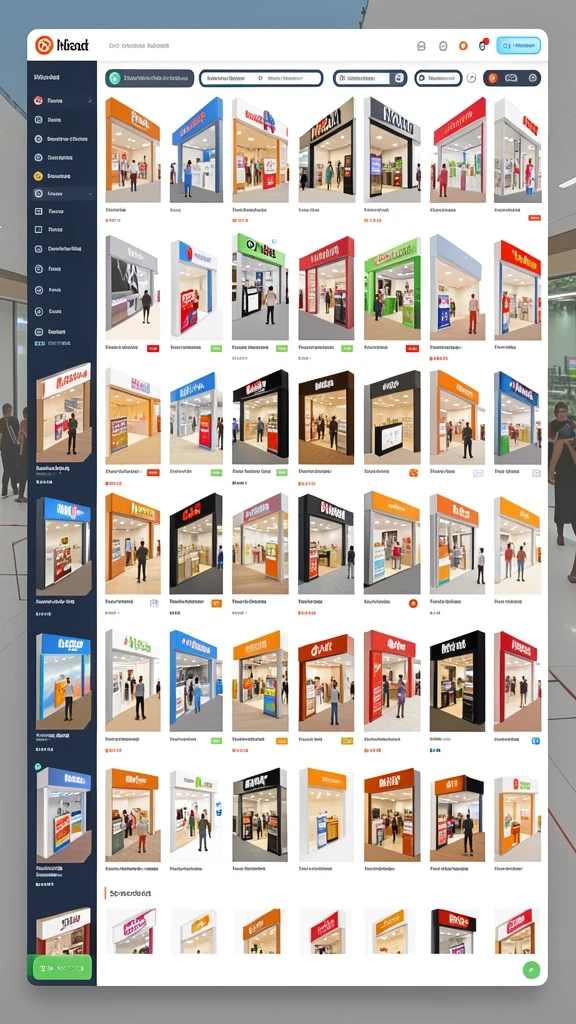Click the green floating button at bottom right
Image resolution: width=576 pixels, height=1024 pixels.
click(532, 970)
